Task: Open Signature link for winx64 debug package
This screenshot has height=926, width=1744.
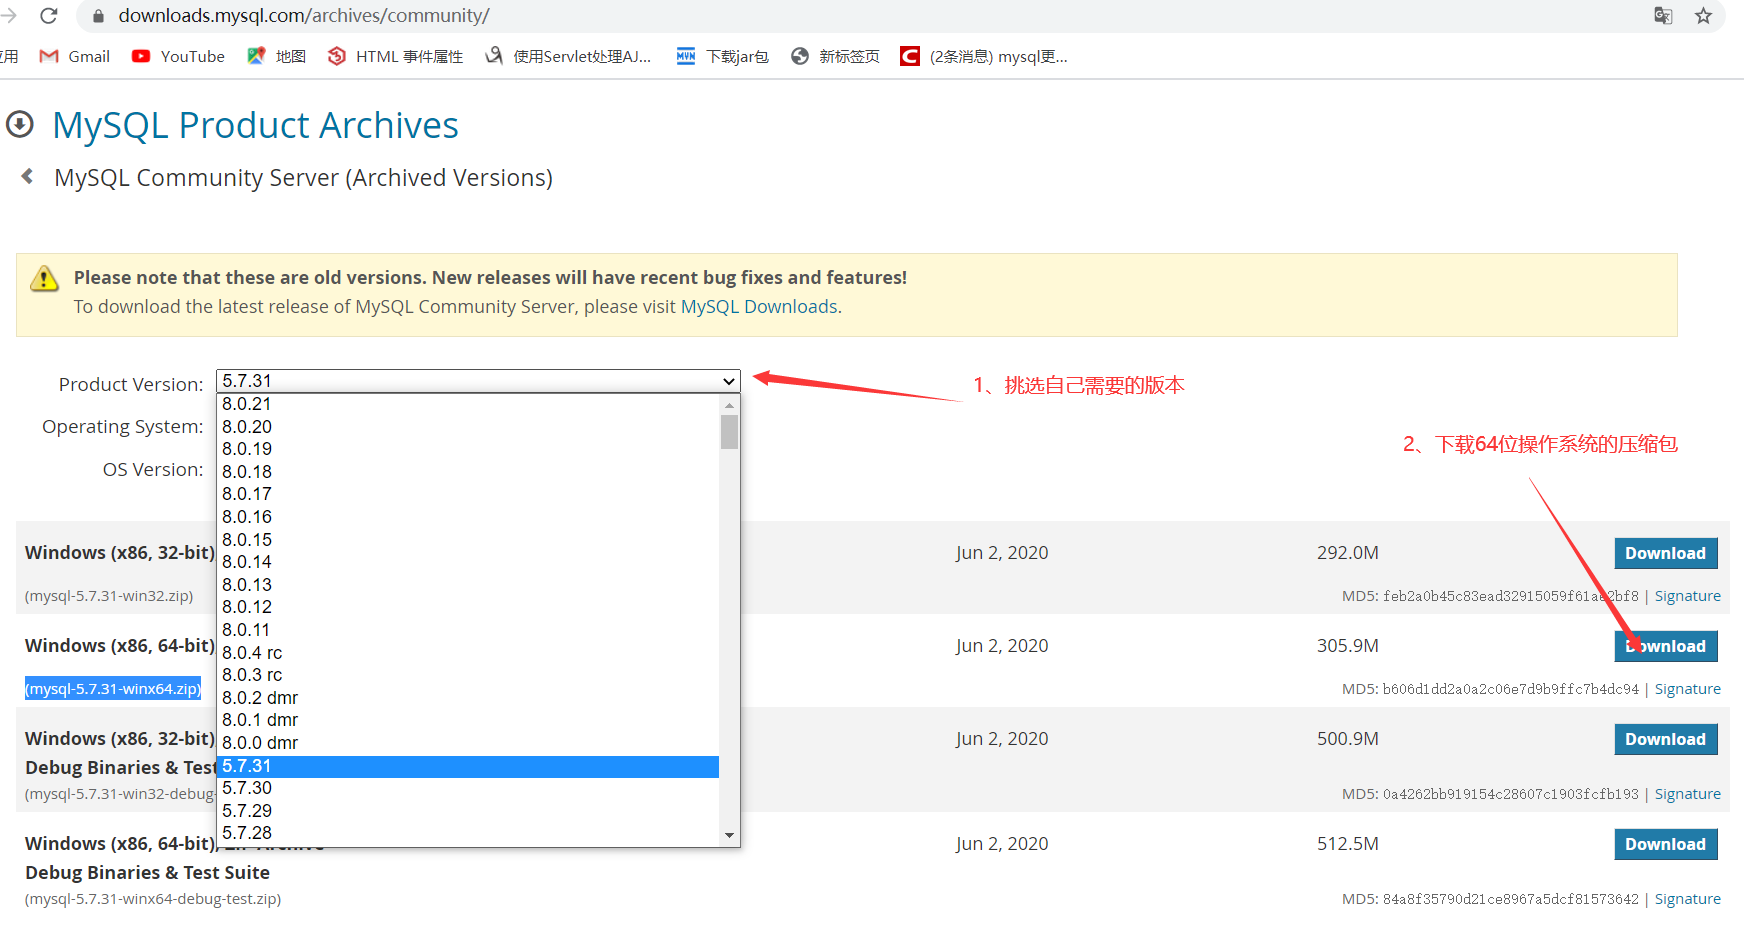Action: (x=1688, y=899)
